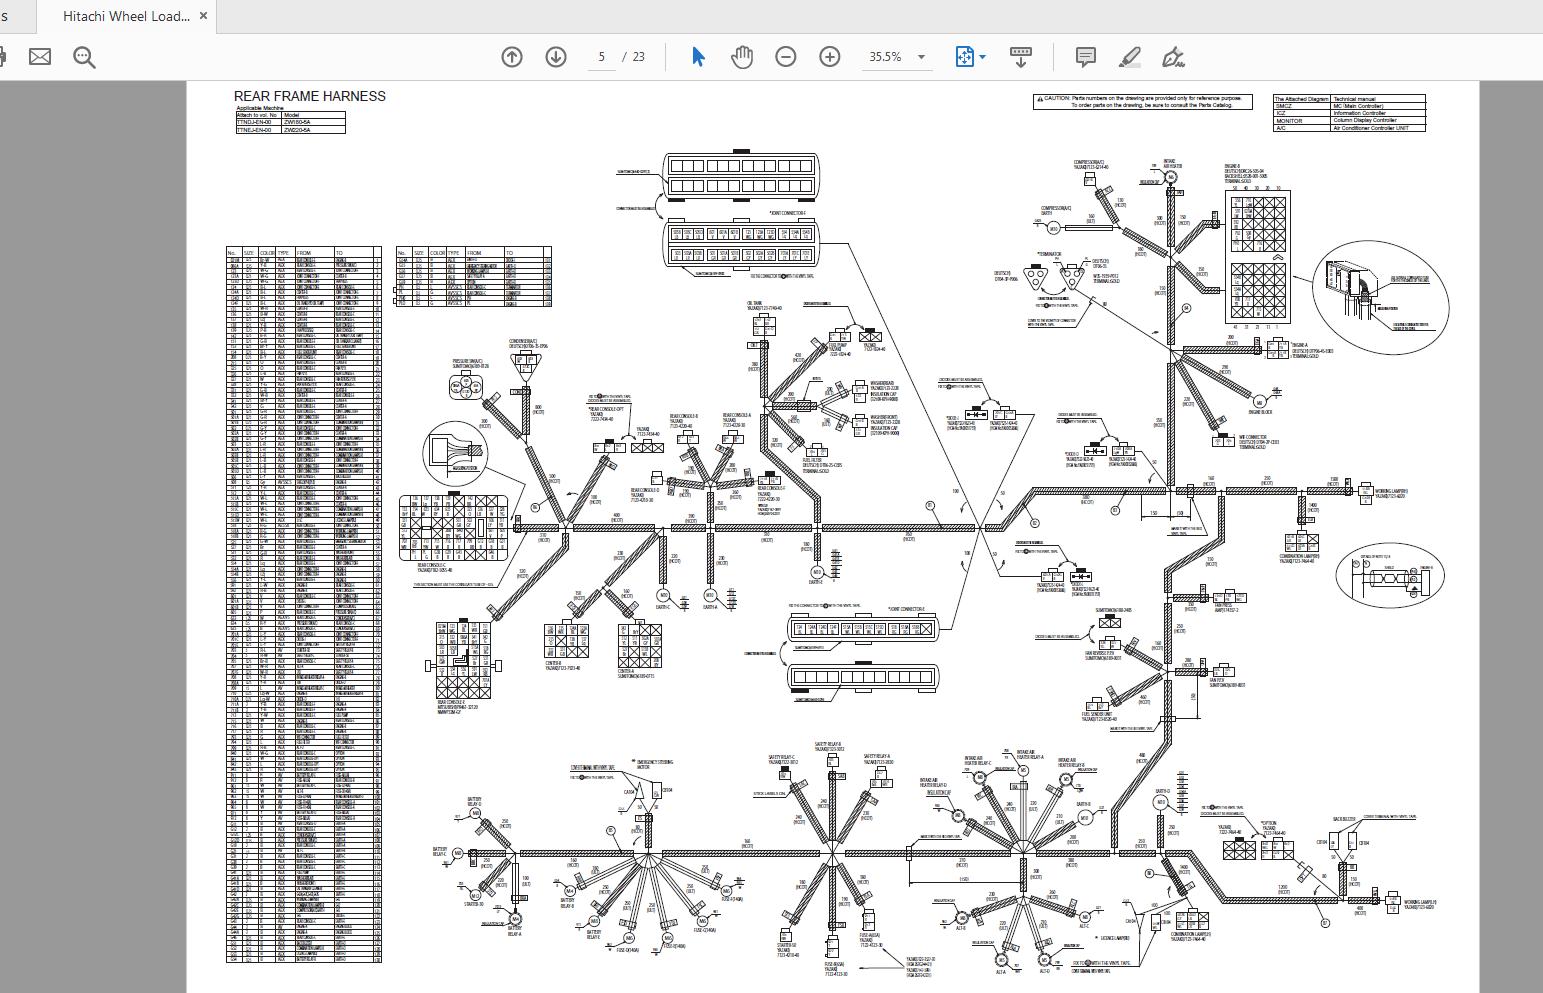Add a sticky note comment
The width and height of the screenshot is (1543, 993).
click(x=1086, y=57)
